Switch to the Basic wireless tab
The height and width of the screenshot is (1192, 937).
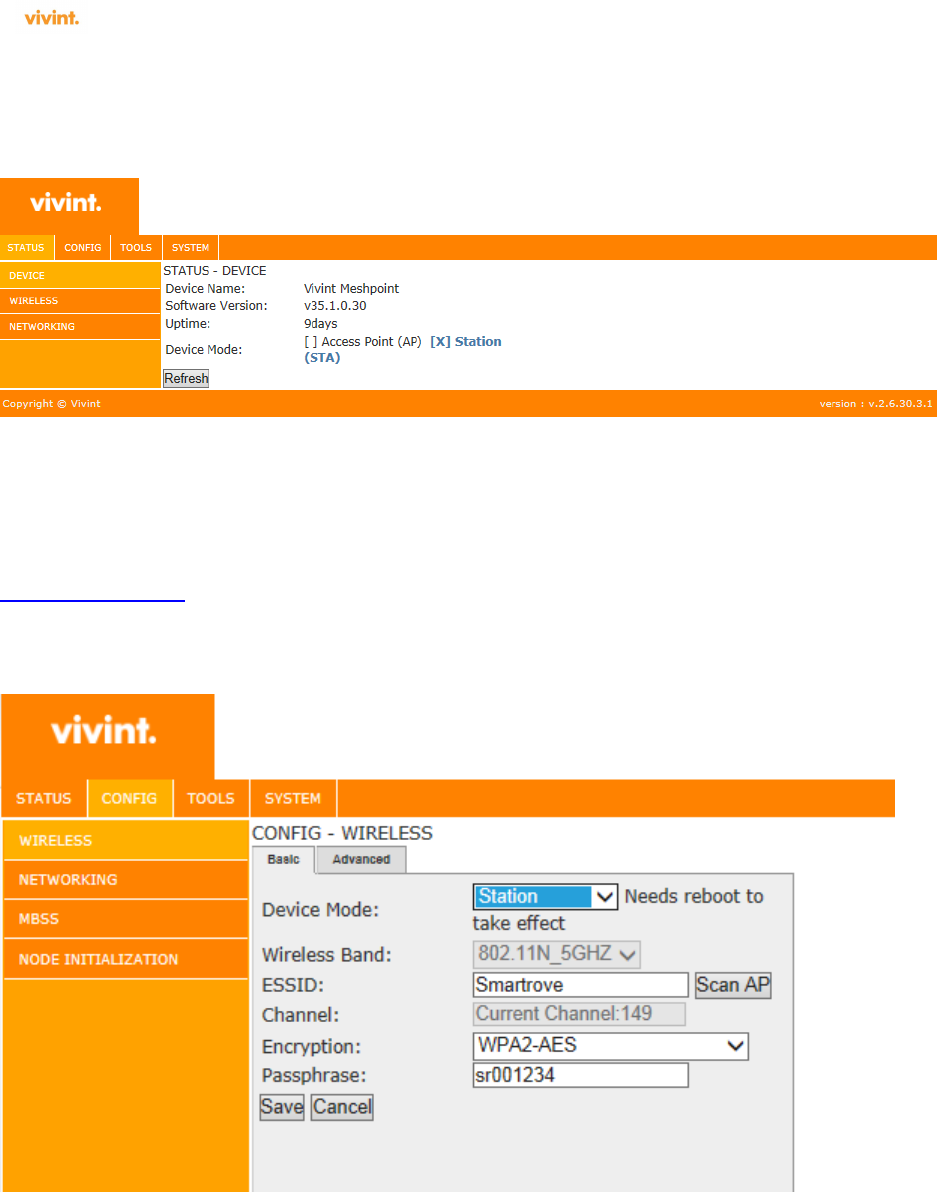(283, 860)
